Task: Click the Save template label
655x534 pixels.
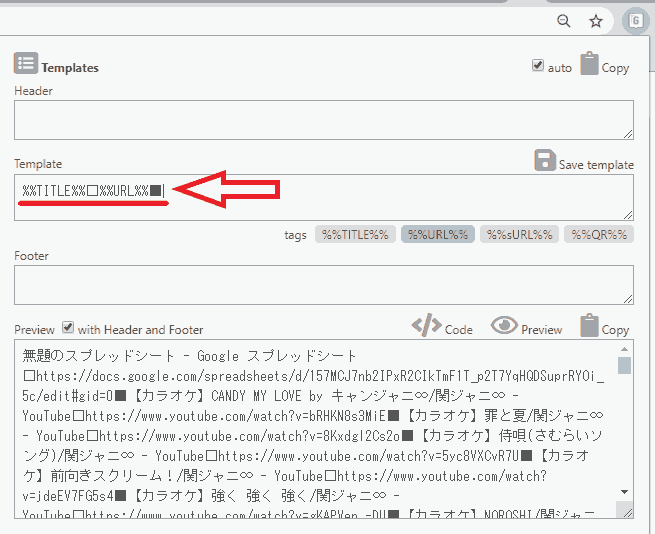Action: [596, 165]
